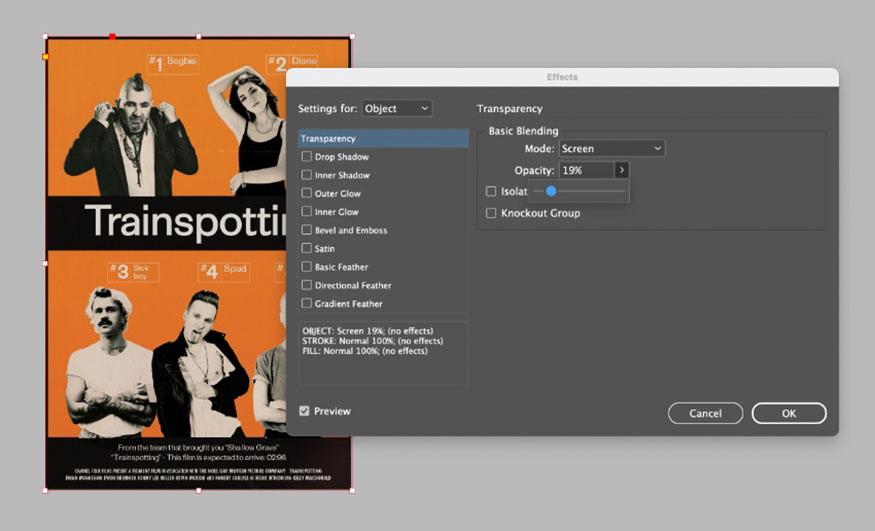Click the '#3 Sick boy' label on poster
Viewport: 875px width, 531px height.
click(133, 272)
